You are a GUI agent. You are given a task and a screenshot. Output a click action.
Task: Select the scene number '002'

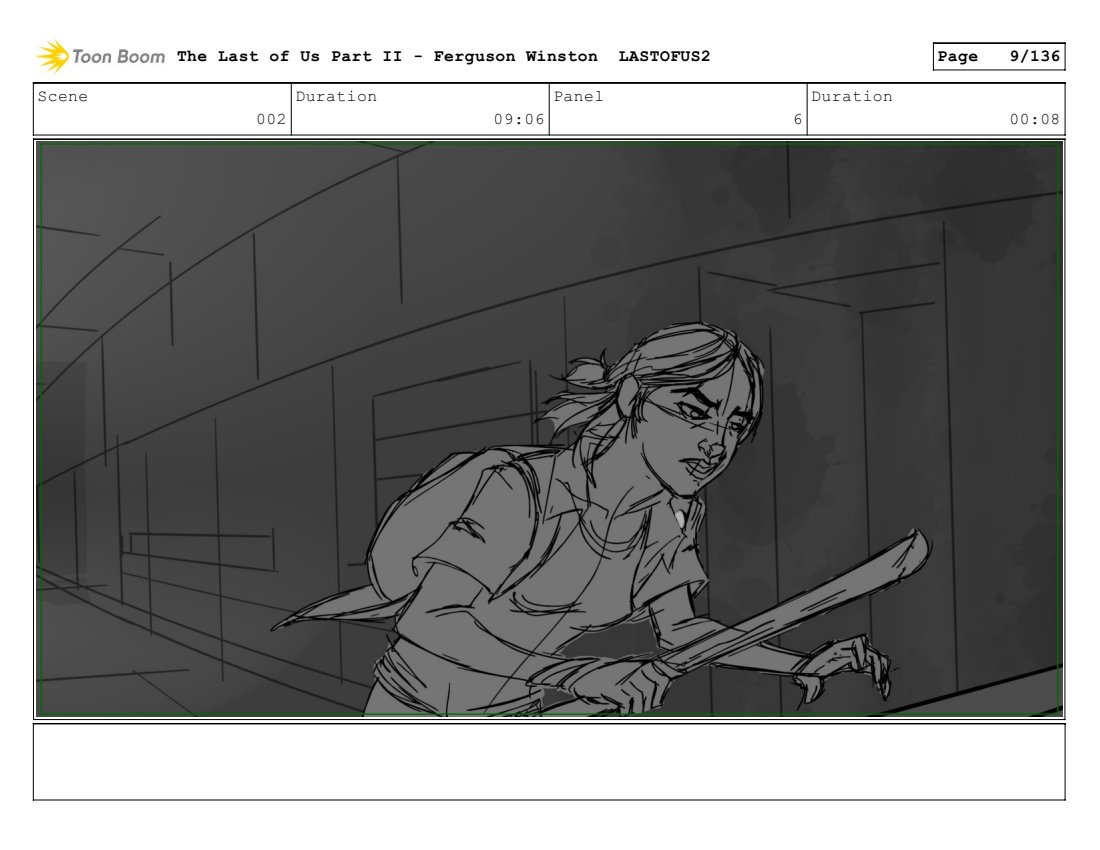coord(271,119)
